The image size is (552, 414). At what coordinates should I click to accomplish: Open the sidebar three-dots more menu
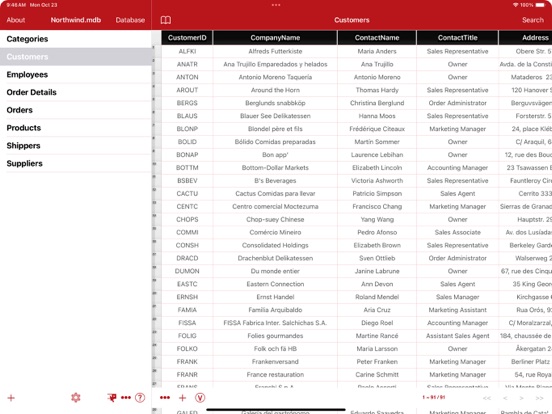126,398
